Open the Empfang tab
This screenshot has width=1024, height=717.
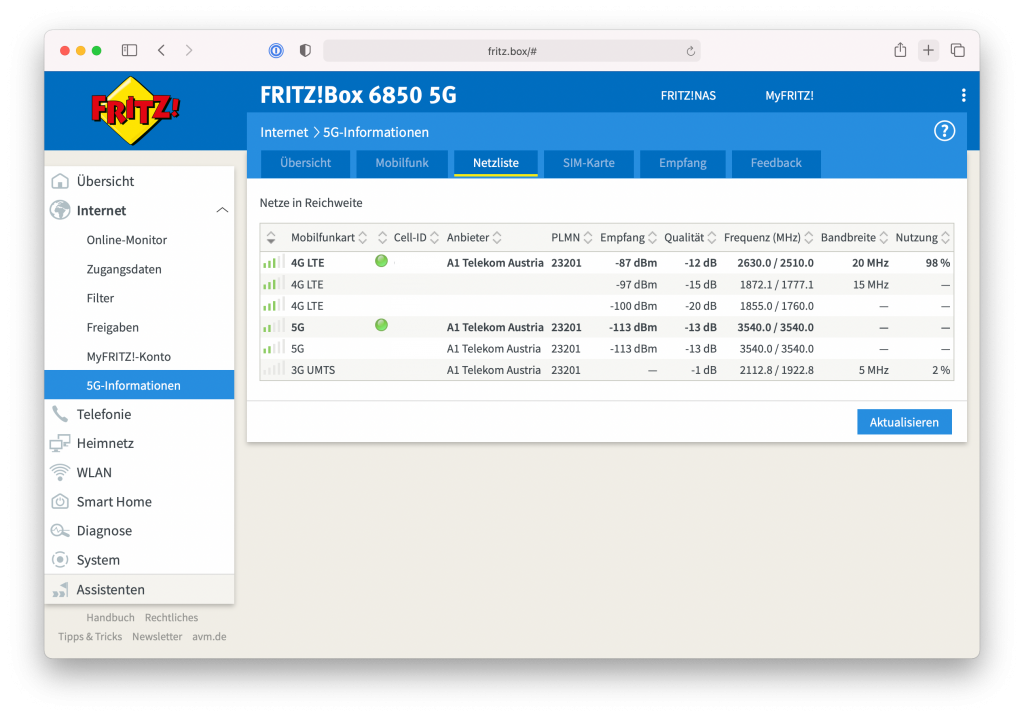coord(682,163)
